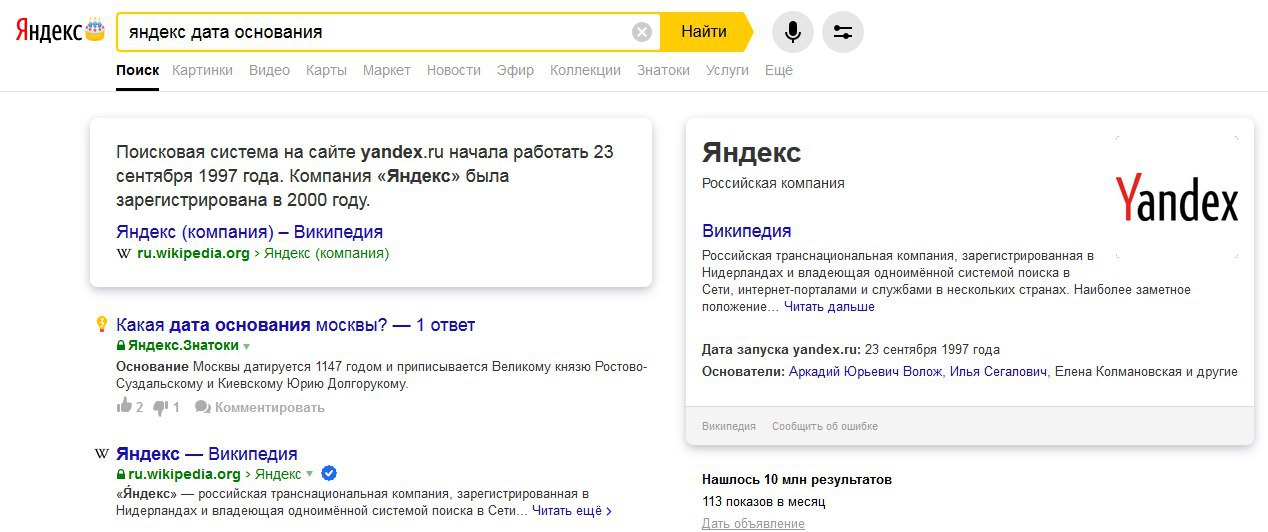
Task: Open the Коллекции tab
Action: (x=585, y=70)
